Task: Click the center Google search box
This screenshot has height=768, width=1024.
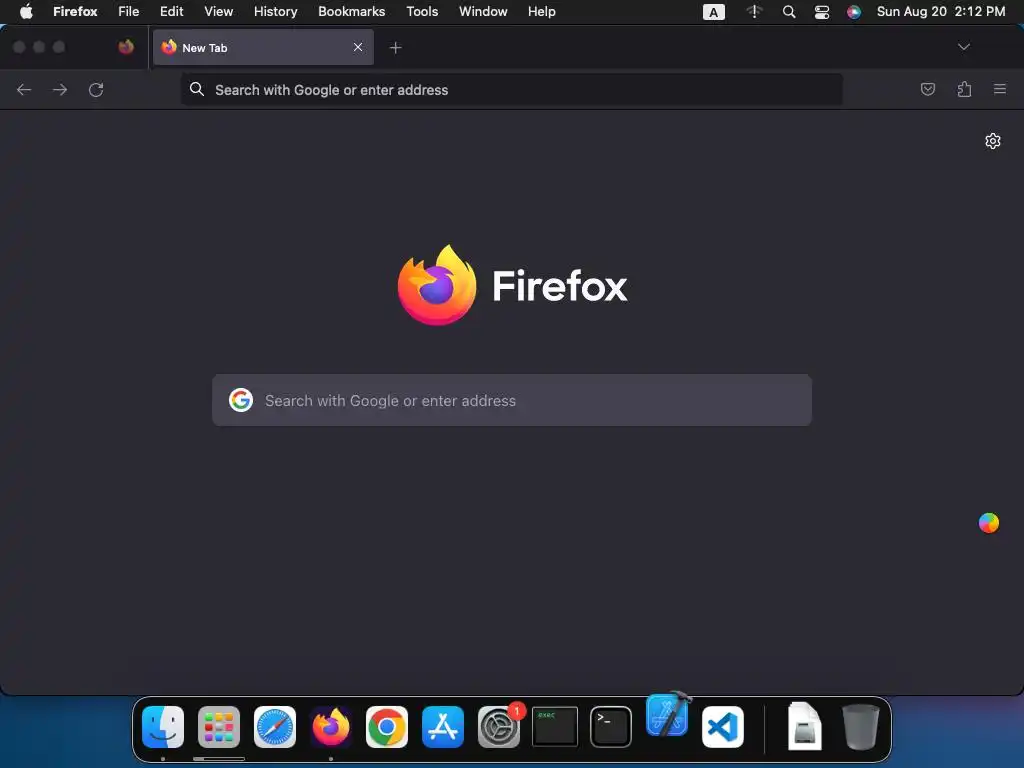Action: [512, 400]
